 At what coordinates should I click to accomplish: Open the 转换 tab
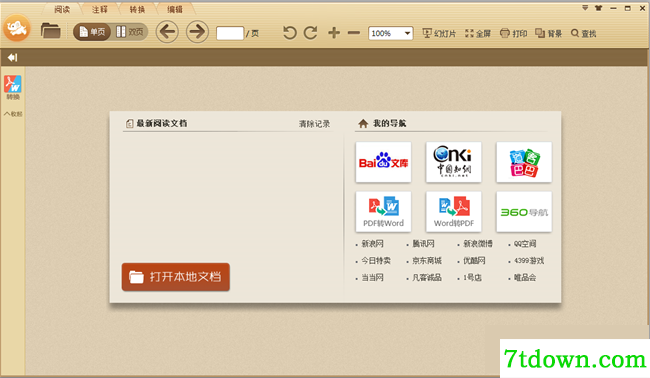click(x=137, y=9)
